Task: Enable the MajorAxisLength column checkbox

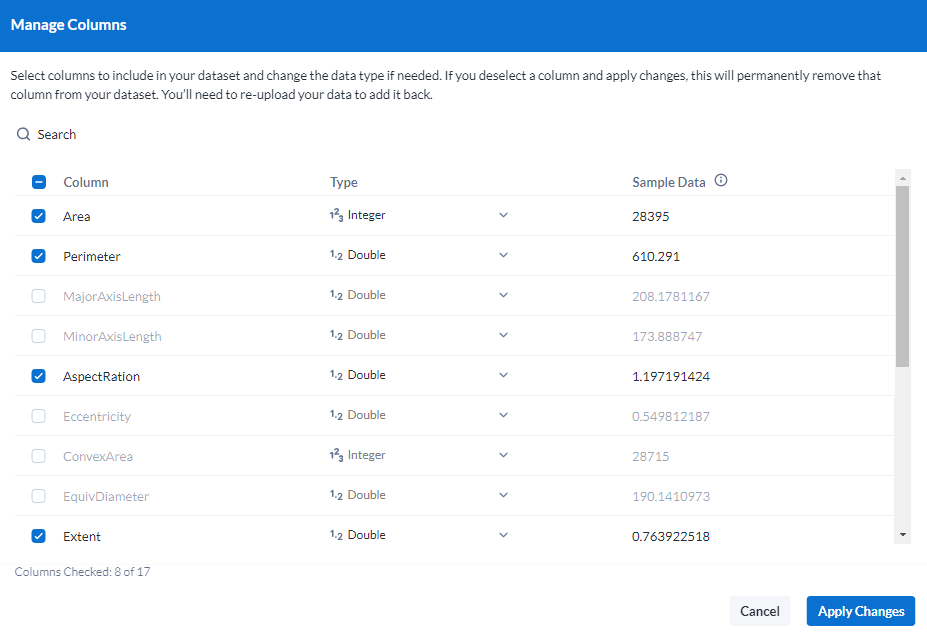Action: point(39,296)
